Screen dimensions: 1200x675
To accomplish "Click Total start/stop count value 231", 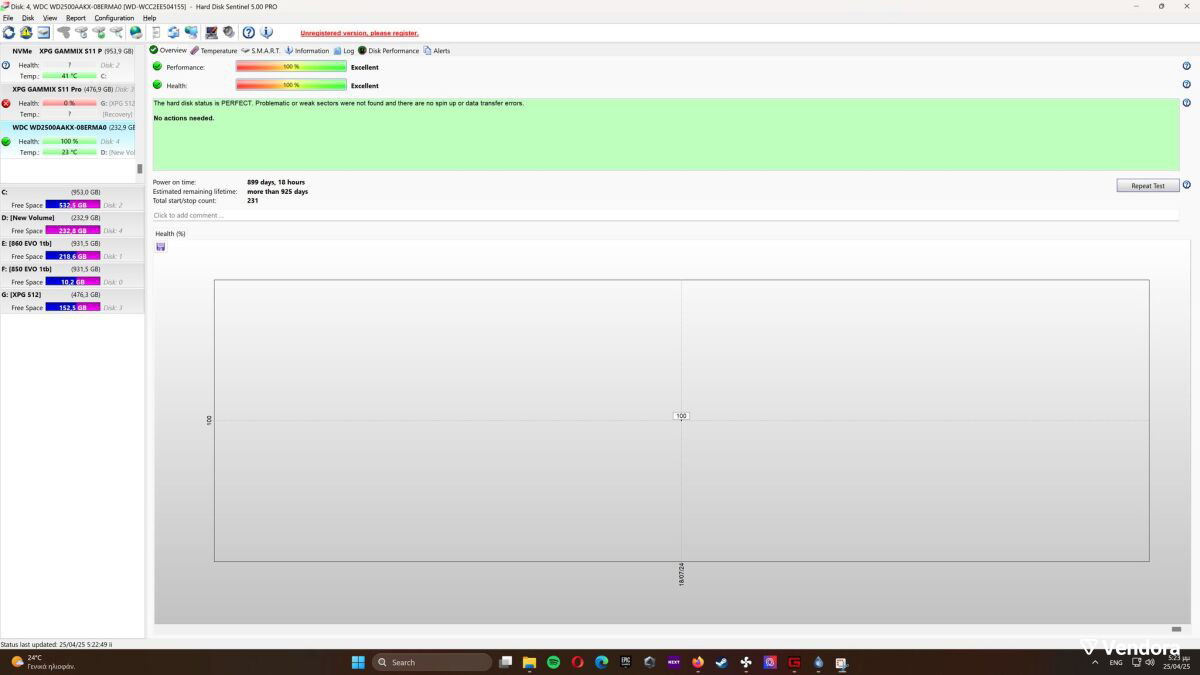I will [x=253, y=200].
